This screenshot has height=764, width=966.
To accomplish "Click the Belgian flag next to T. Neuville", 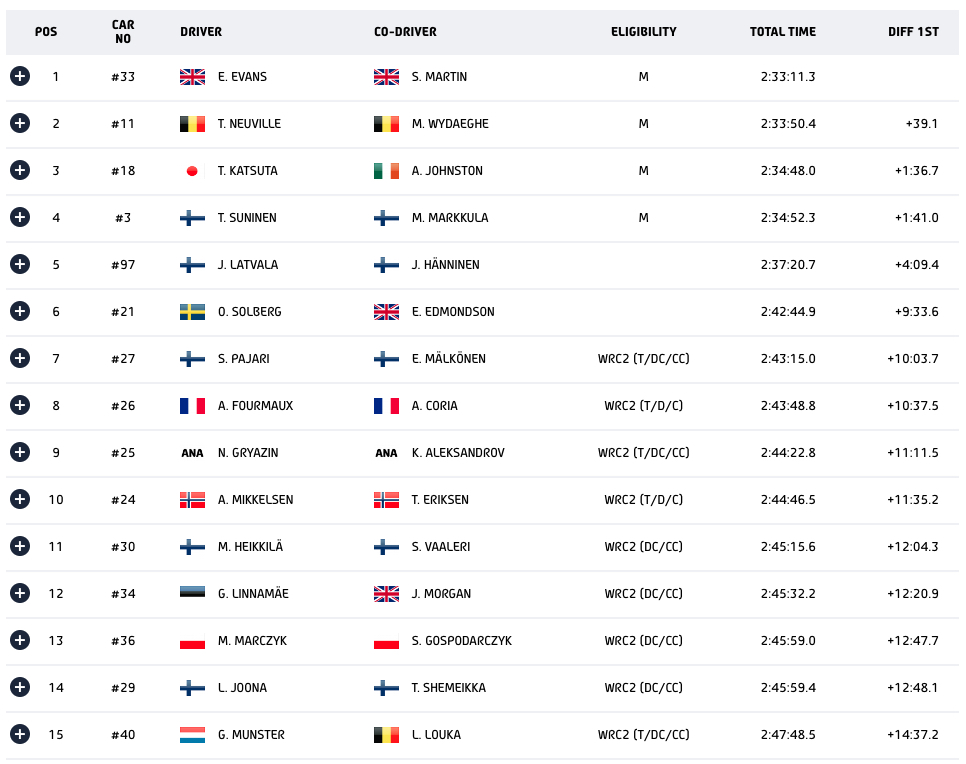I will click(x=192, y=124).
